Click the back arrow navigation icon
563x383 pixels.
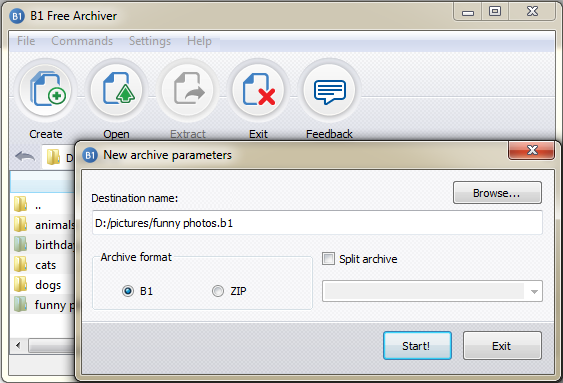tap(25, 157)
